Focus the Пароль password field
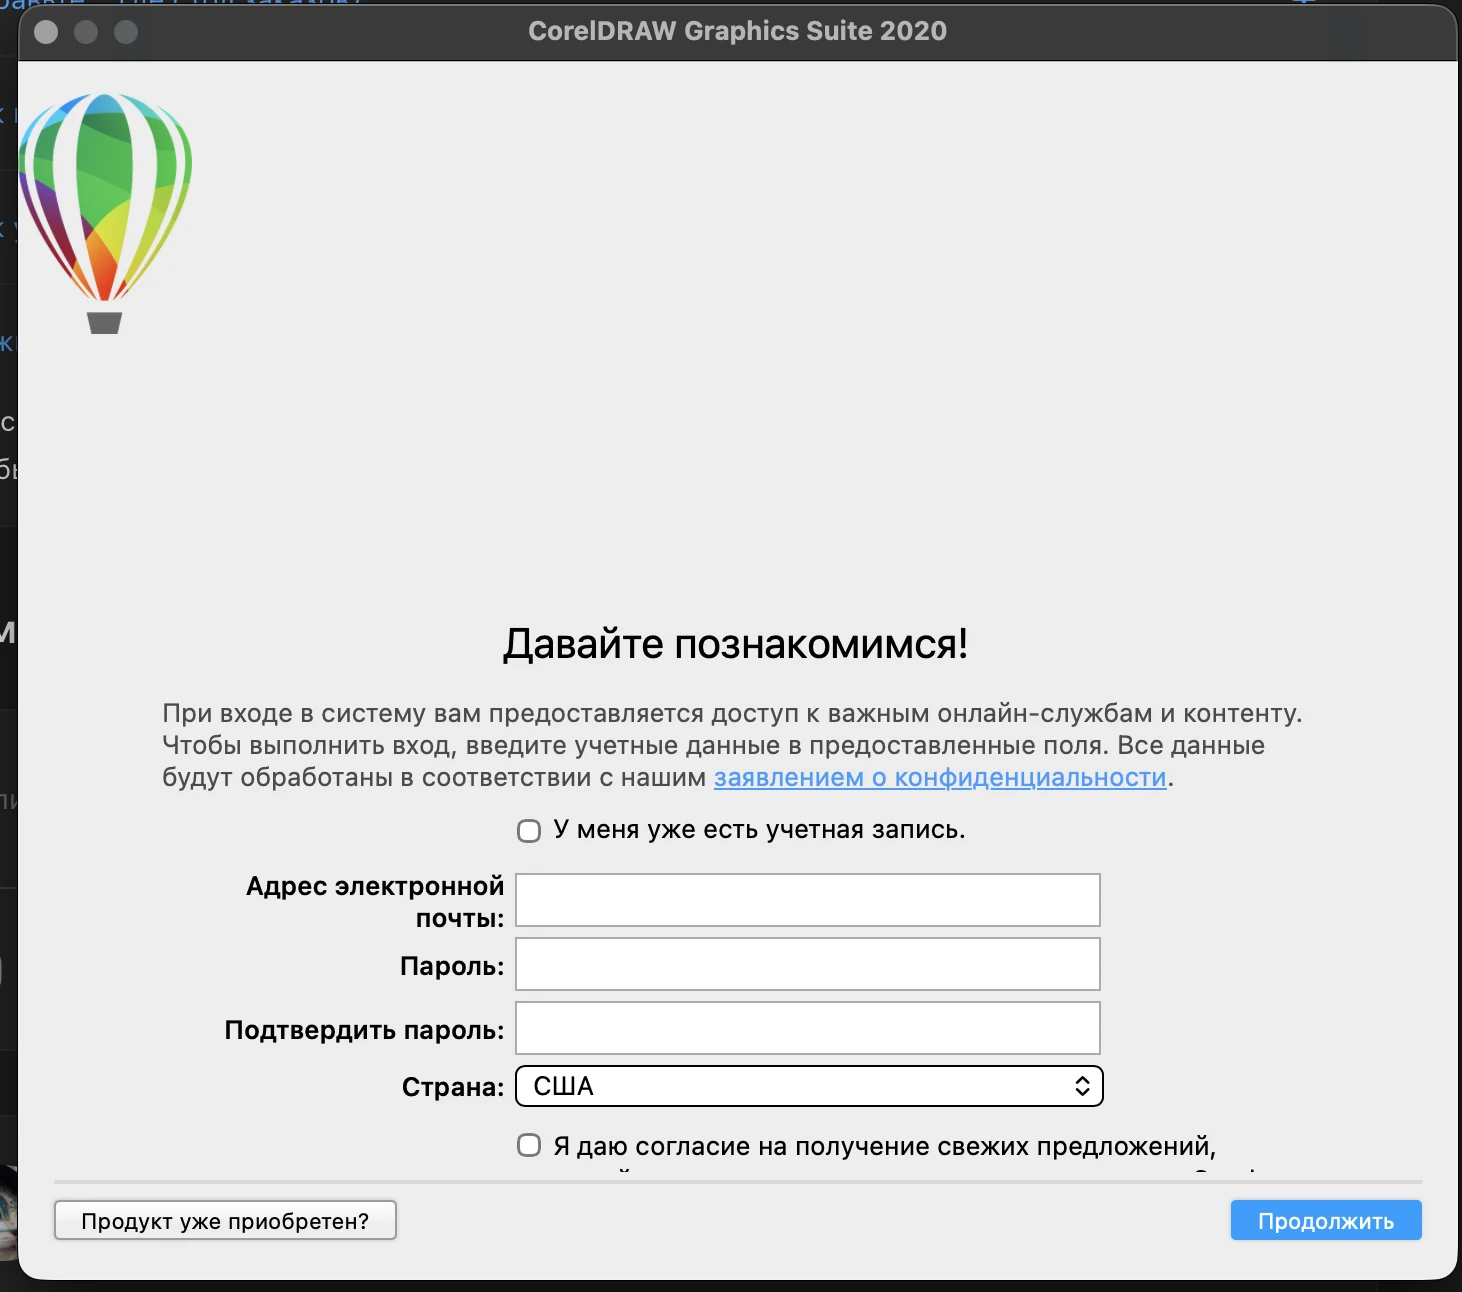Image resolution: width=1462 pixels, height=1292 pixels. [808, 964]
